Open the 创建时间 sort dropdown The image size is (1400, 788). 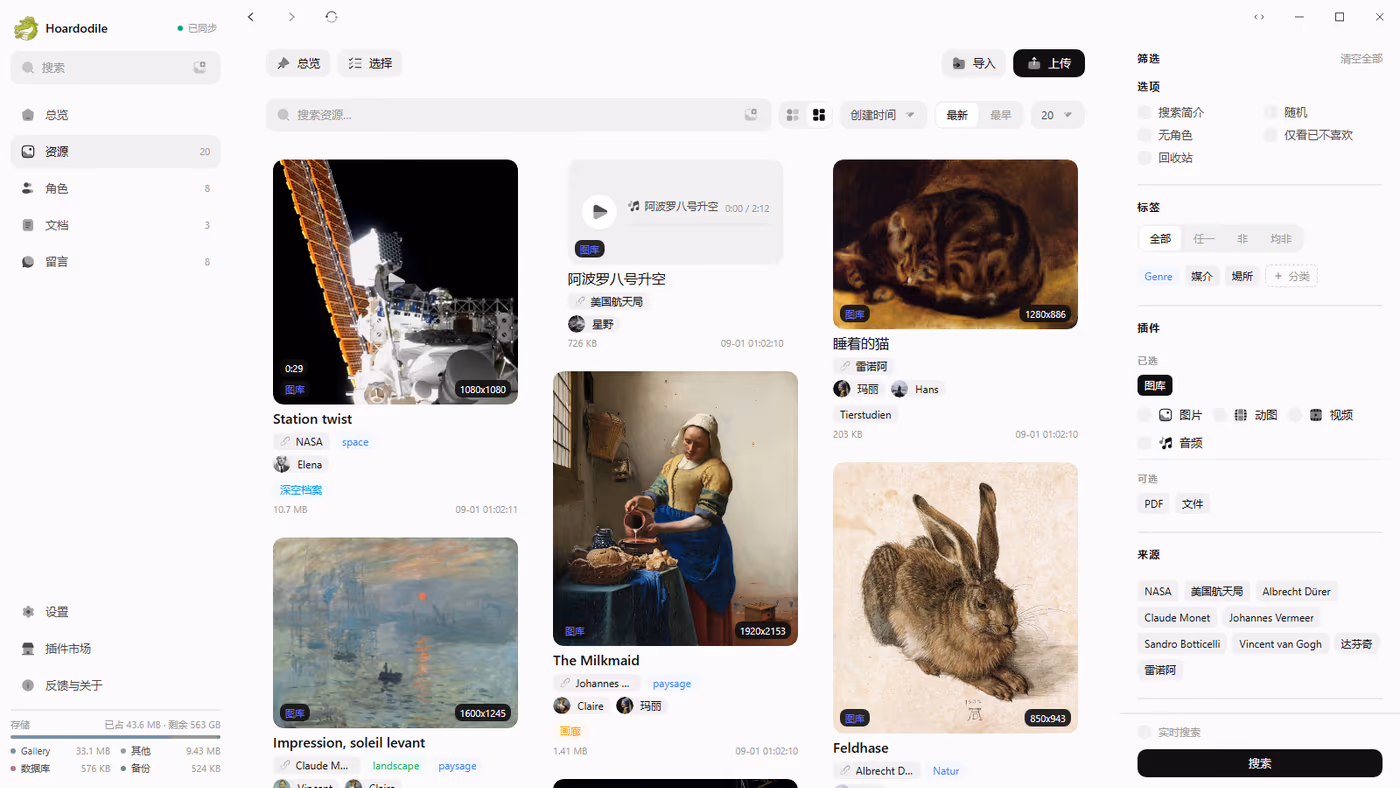coord(883,115)
